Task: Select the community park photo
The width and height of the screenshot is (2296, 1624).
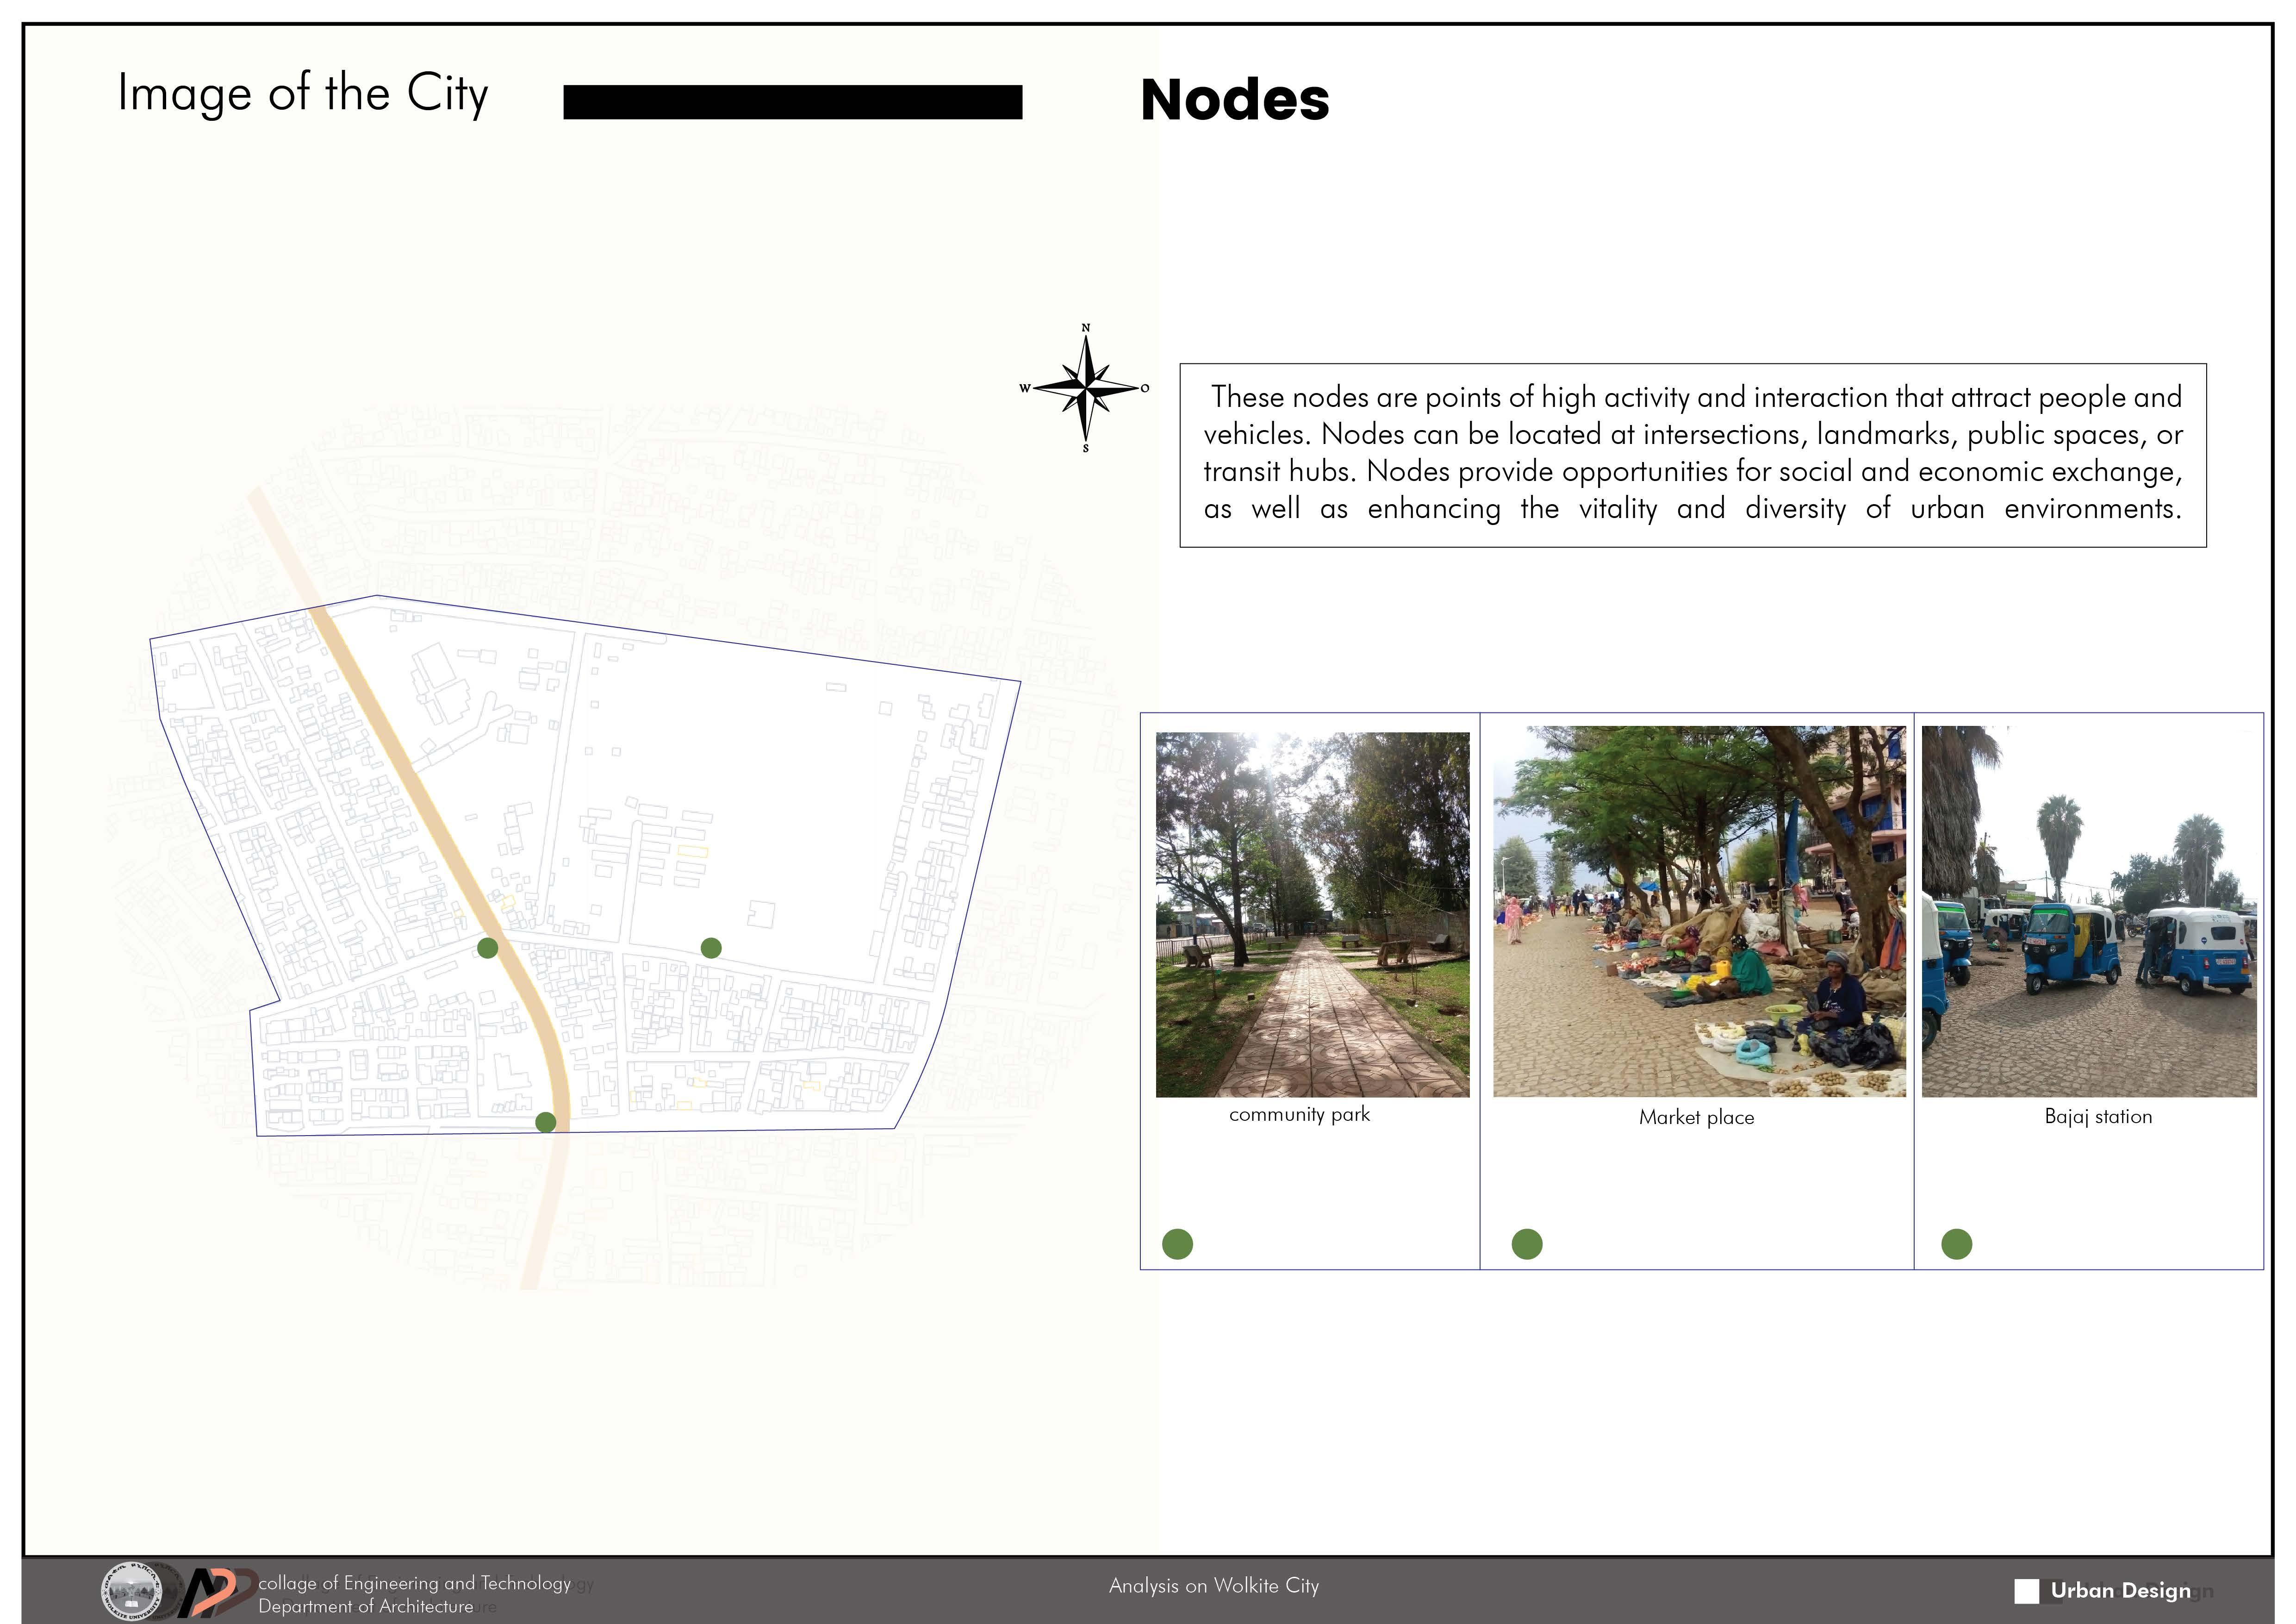Action: click(x=1312, y=914)
